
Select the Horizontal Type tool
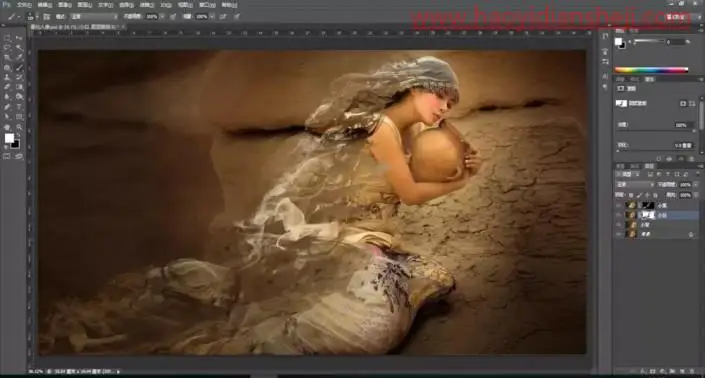[x=19, y=107]
